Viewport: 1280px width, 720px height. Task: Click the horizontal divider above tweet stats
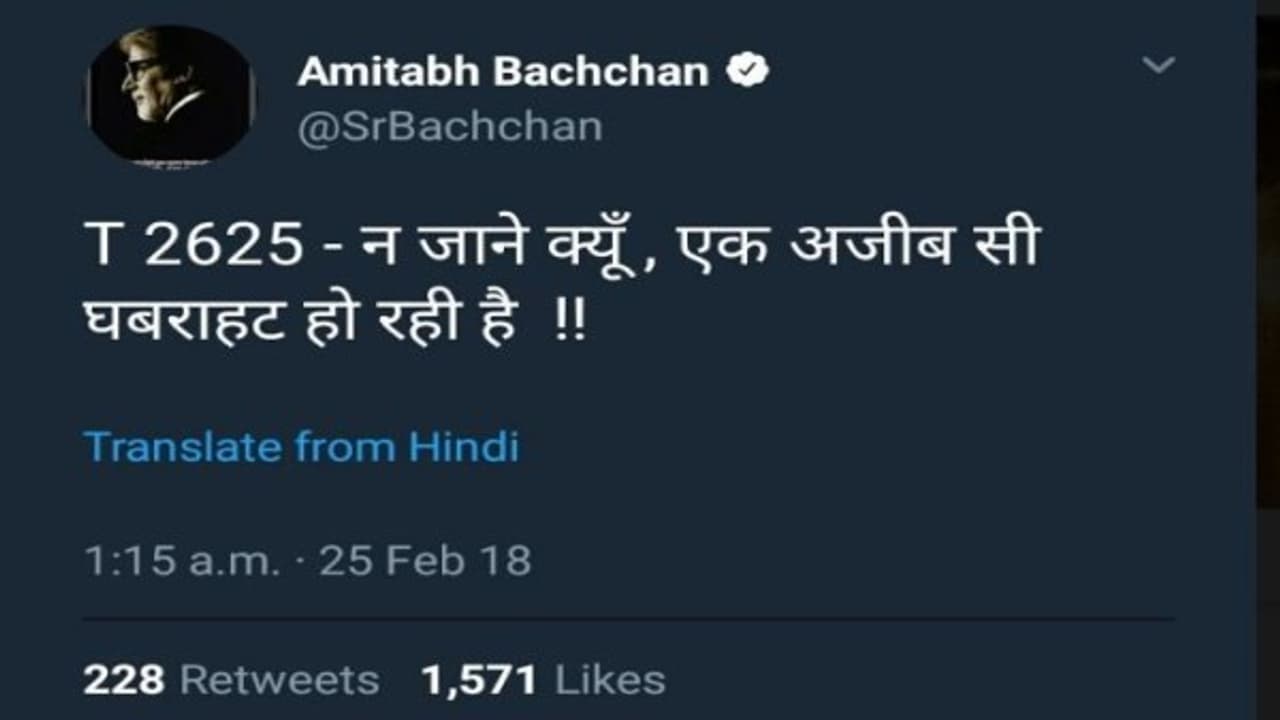click(x=628, y=620)
